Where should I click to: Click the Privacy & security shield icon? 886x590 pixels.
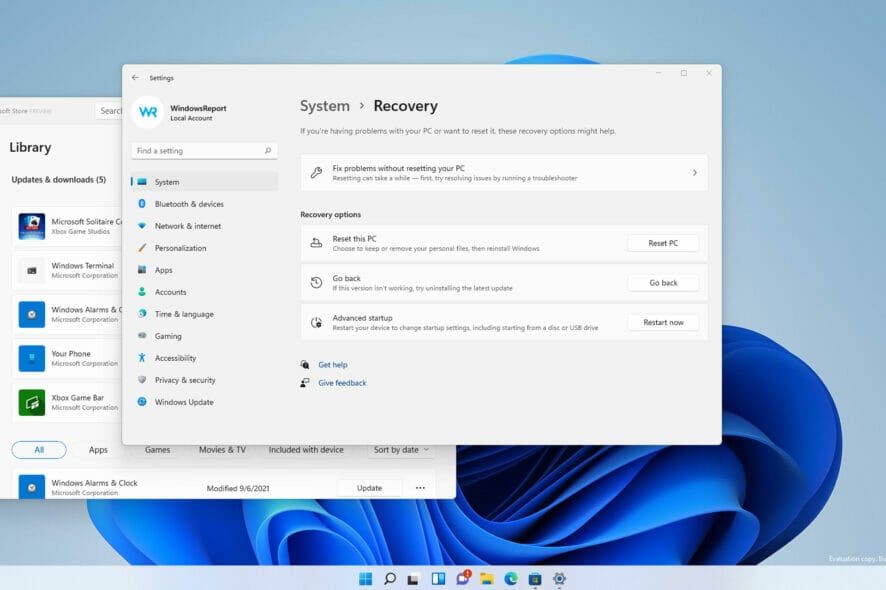pyautogui.click(x=142, y=380)
